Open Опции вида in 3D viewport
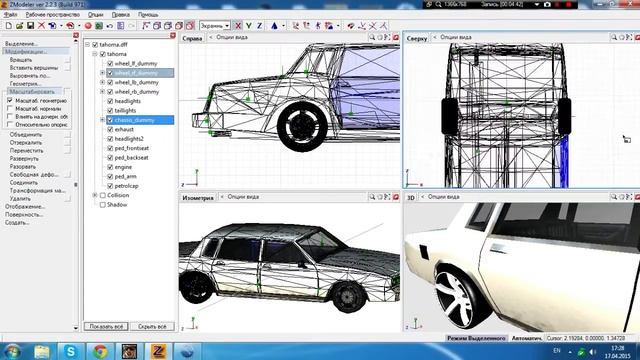 coord(444,197)
